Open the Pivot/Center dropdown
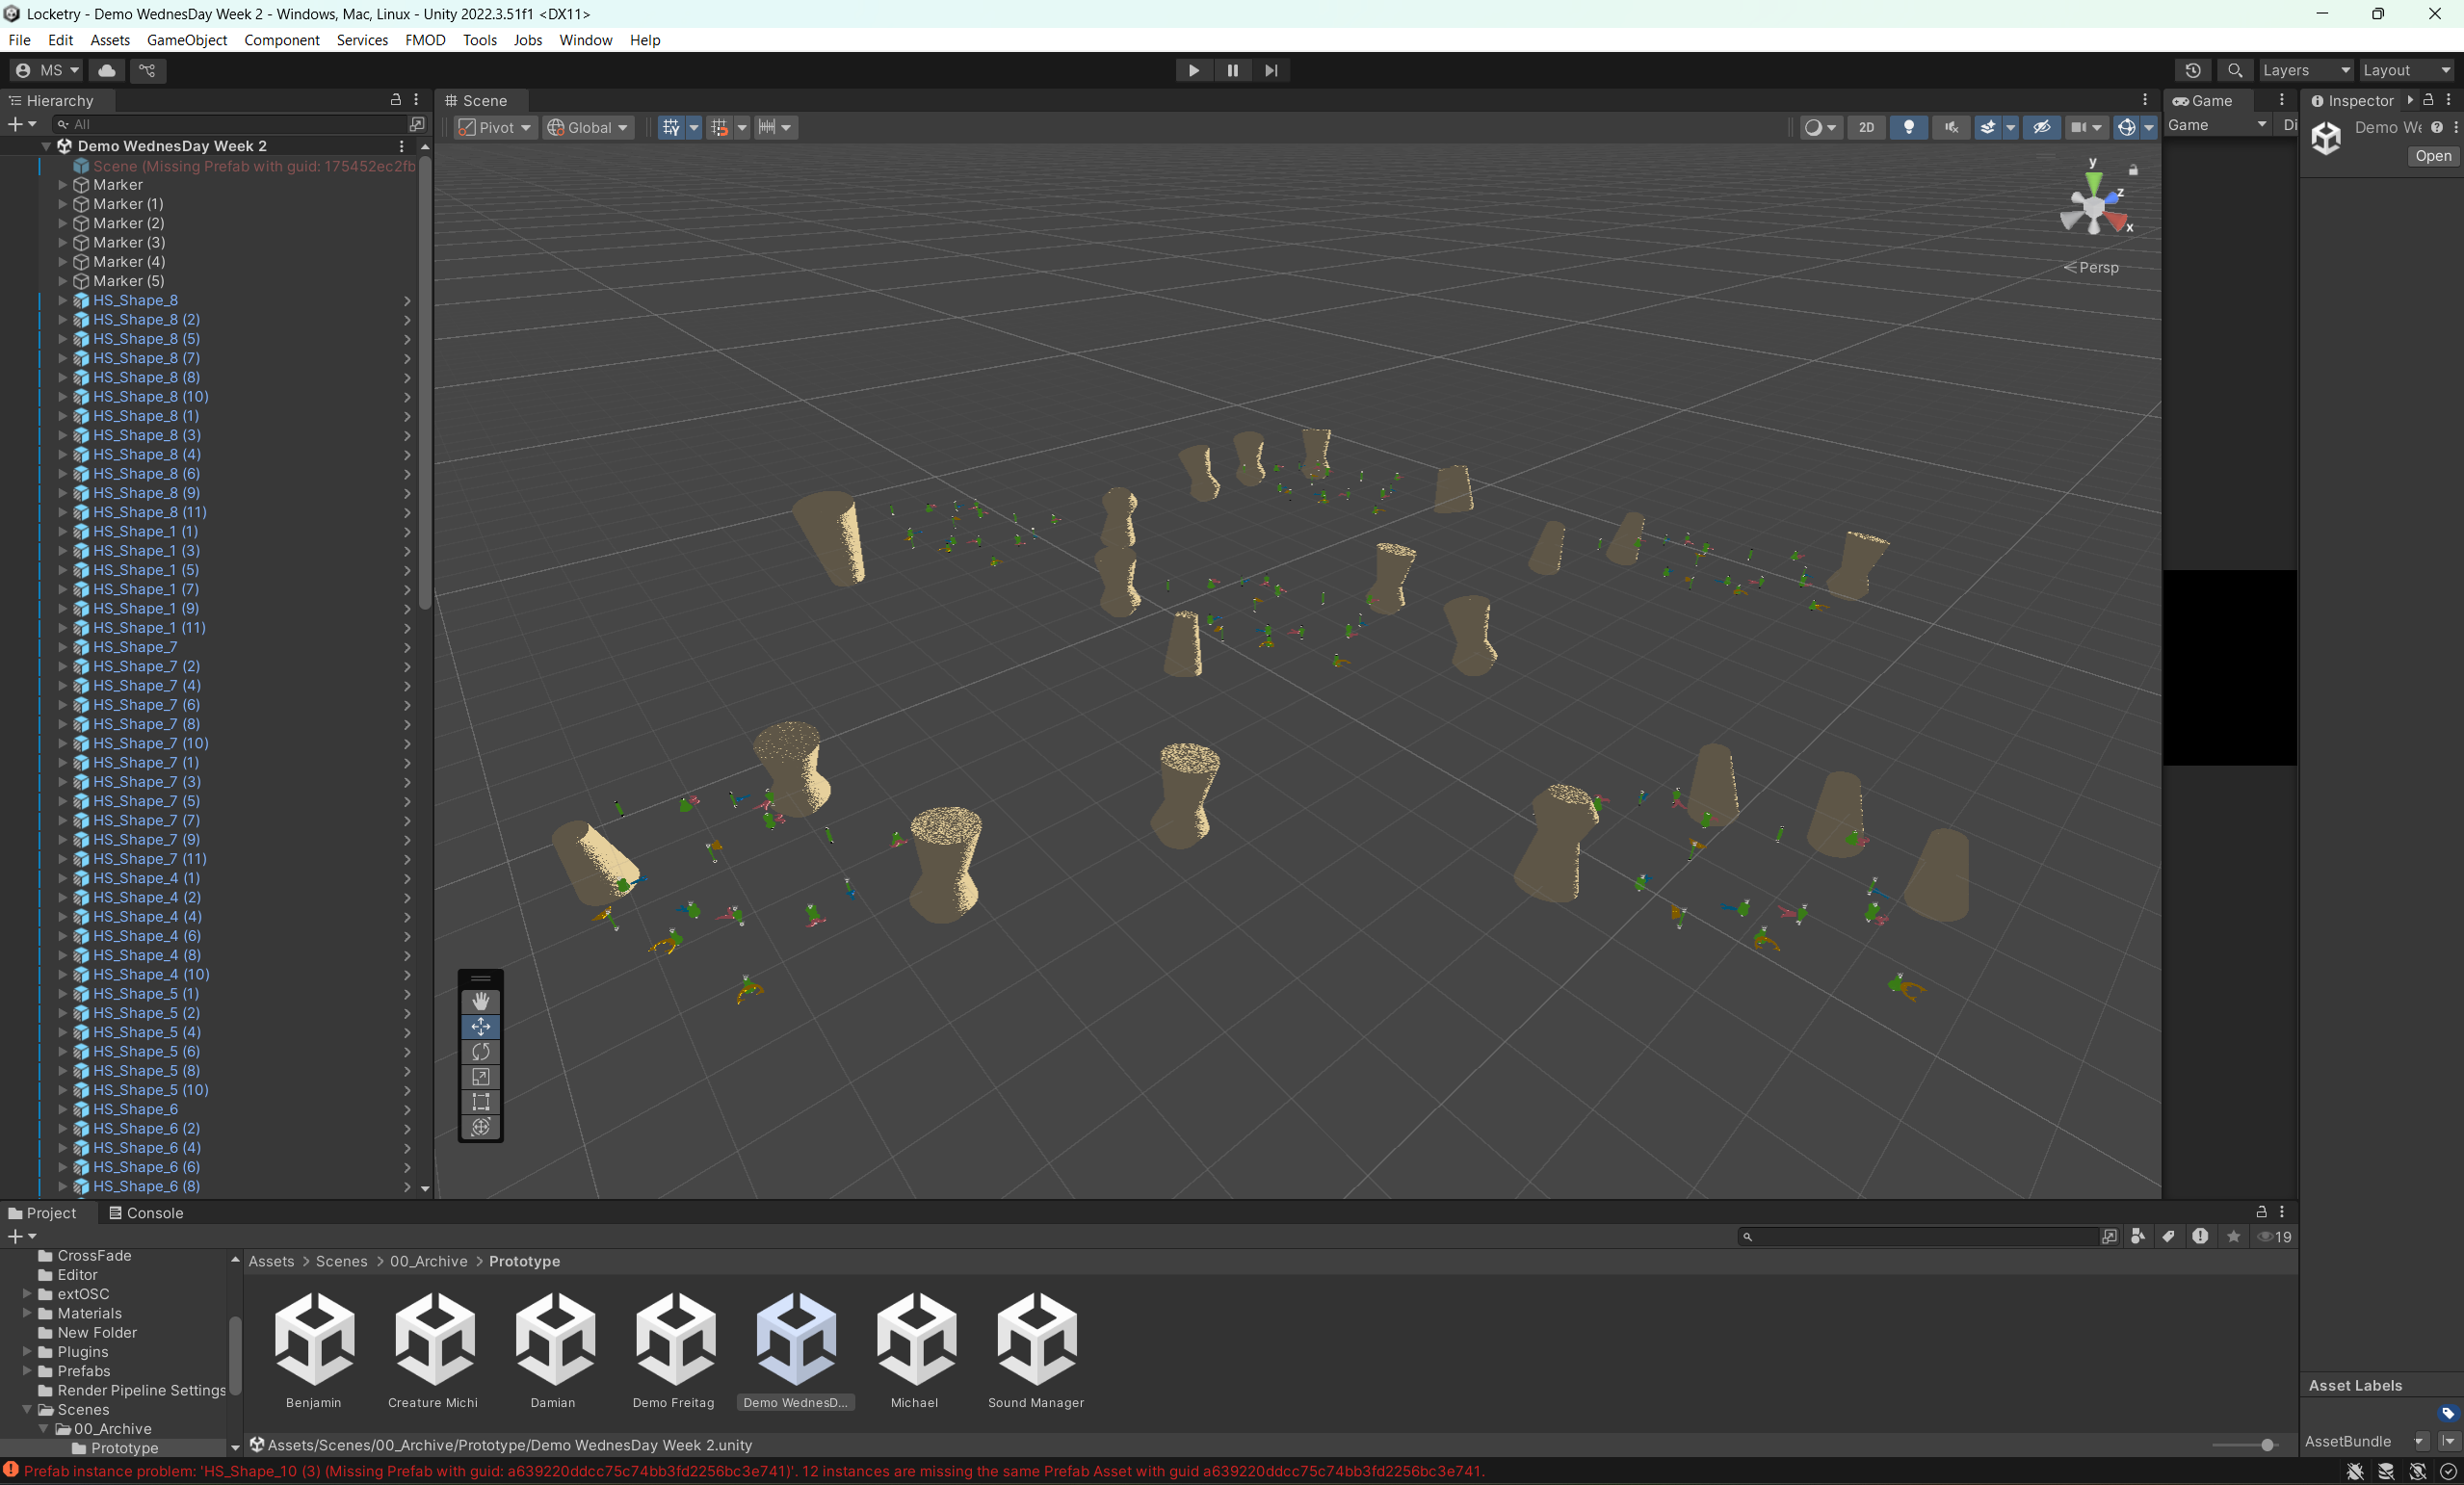 click(x=495, y=127)
